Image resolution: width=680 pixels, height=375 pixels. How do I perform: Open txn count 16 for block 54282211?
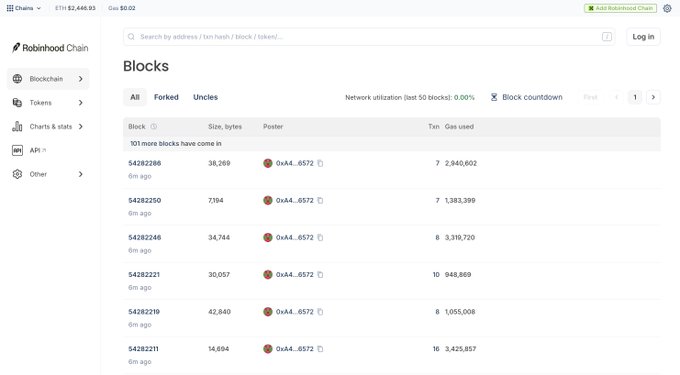point(436,349)
